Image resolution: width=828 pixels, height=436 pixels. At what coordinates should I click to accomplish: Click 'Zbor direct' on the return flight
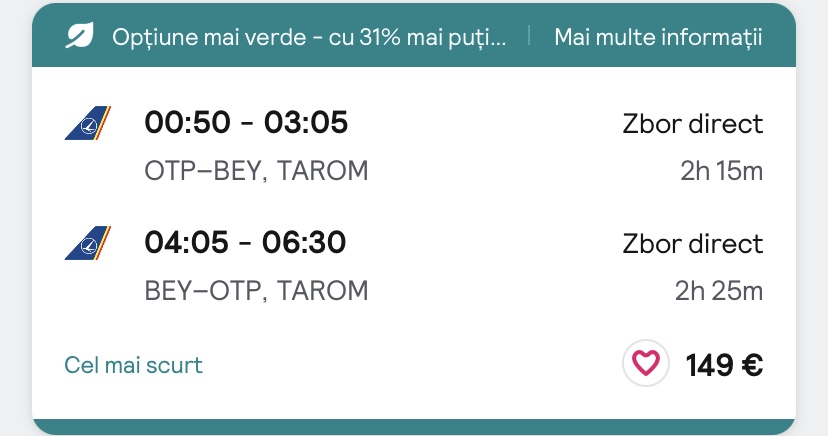point(693,244)
